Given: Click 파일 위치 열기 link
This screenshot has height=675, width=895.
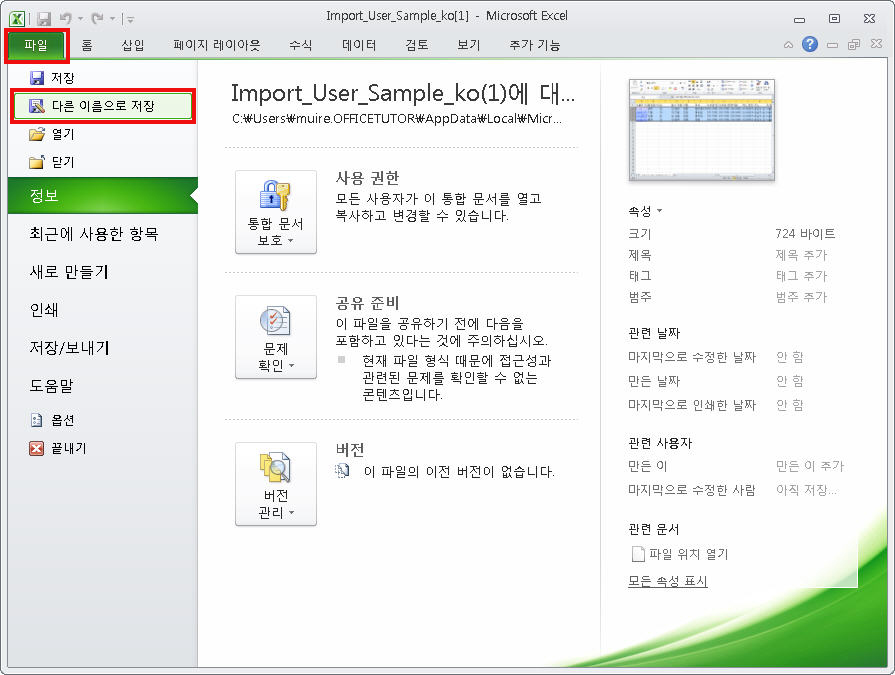Looking at the screenshot, I should point(680,554).
